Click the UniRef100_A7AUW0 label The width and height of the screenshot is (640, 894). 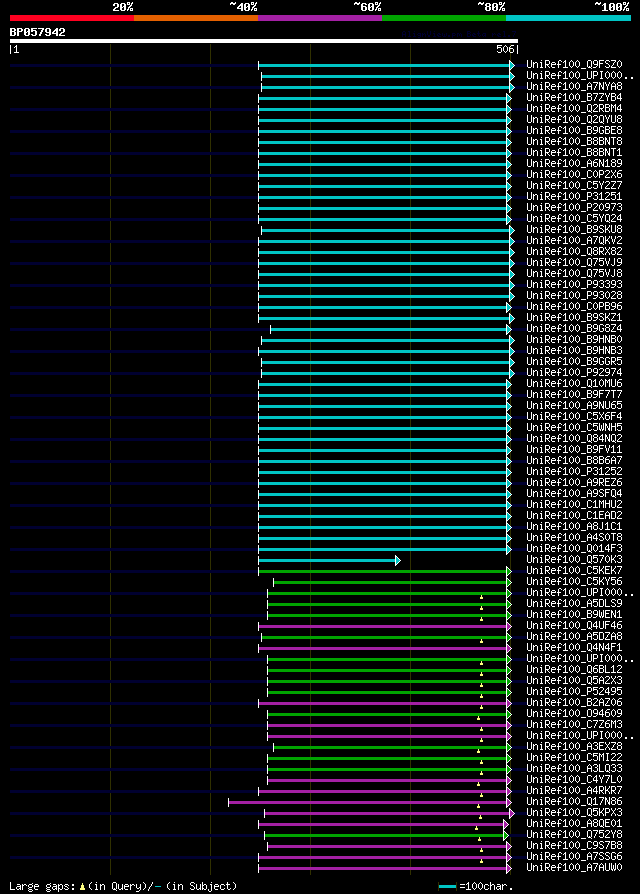click(x=574, y=868)
